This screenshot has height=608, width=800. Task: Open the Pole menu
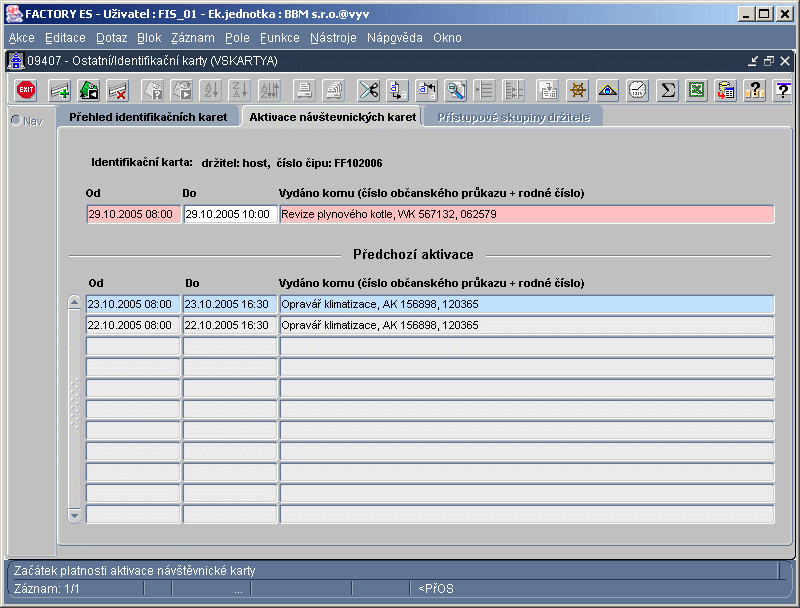pyautogui.click(x=237, y=38)
